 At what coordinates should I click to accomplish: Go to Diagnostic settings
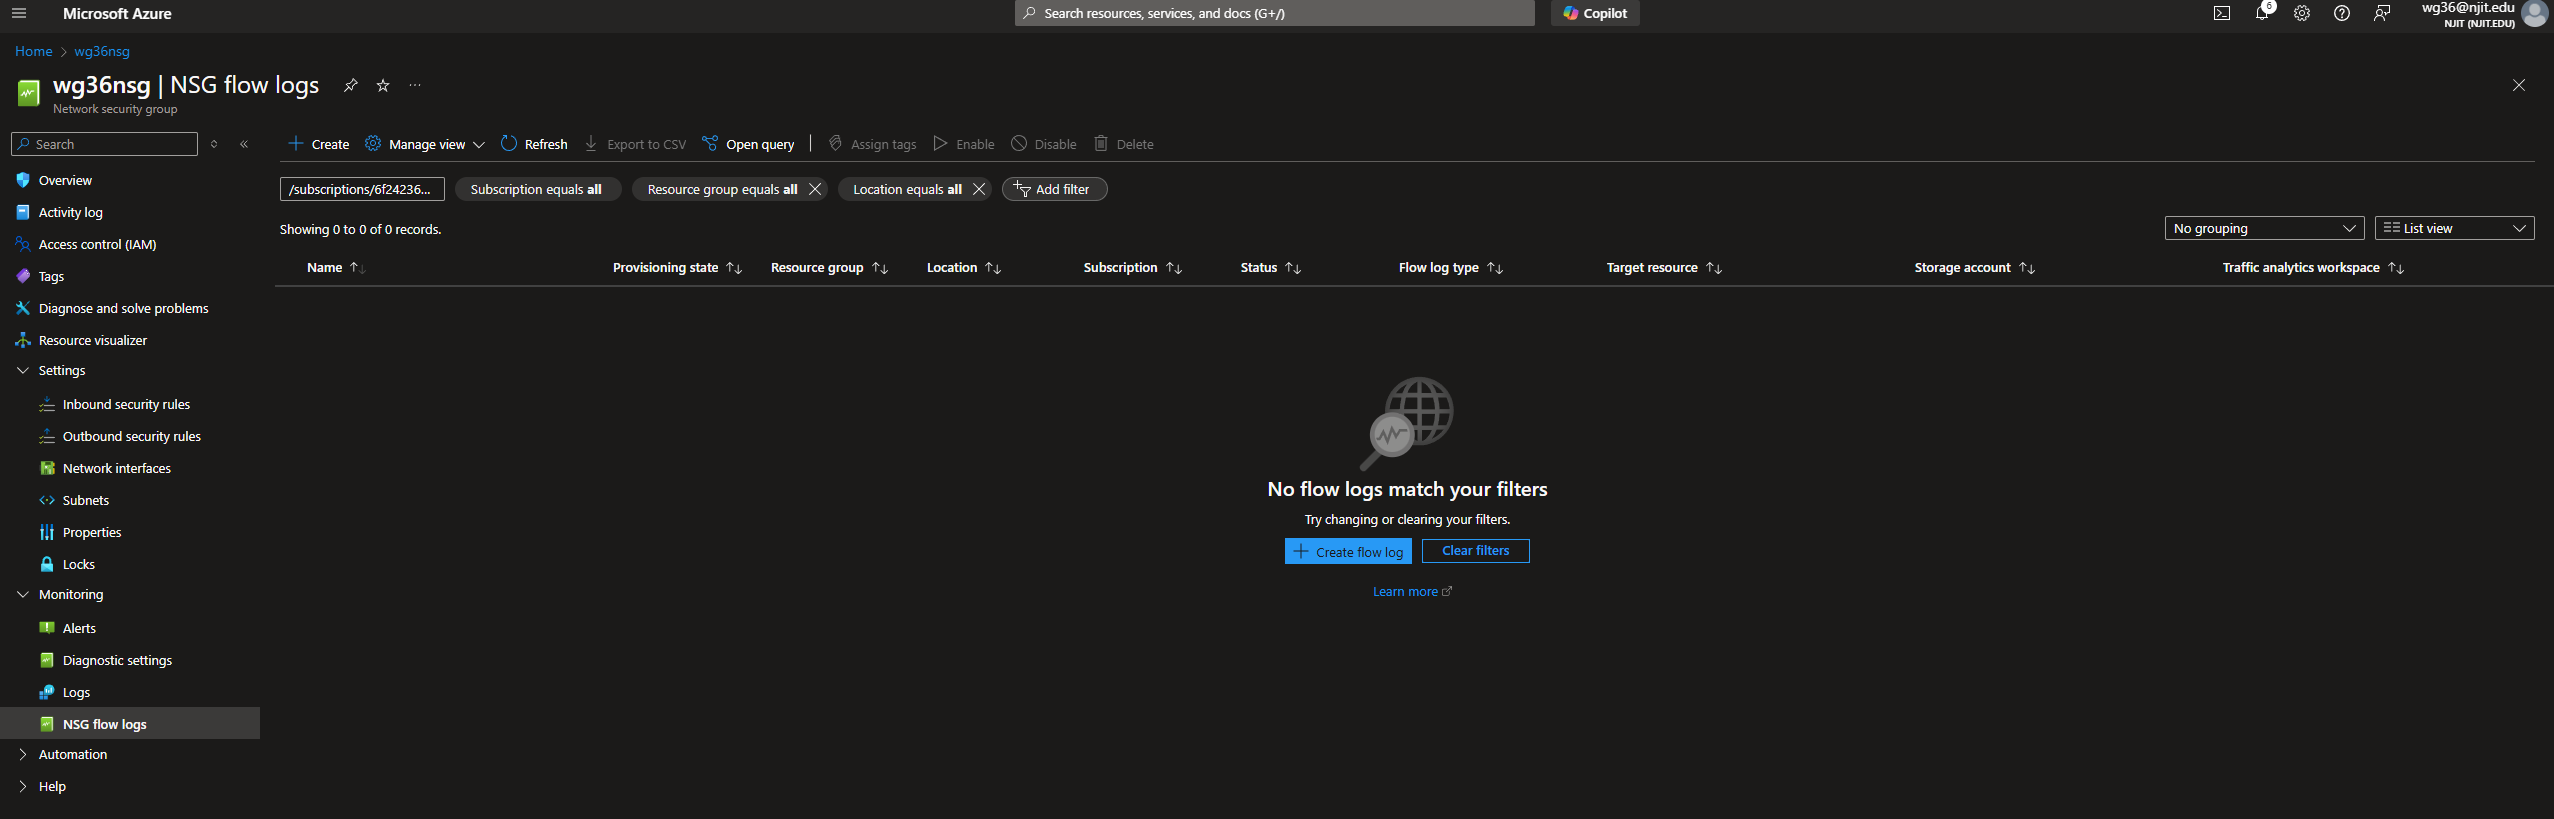point(117,661)
